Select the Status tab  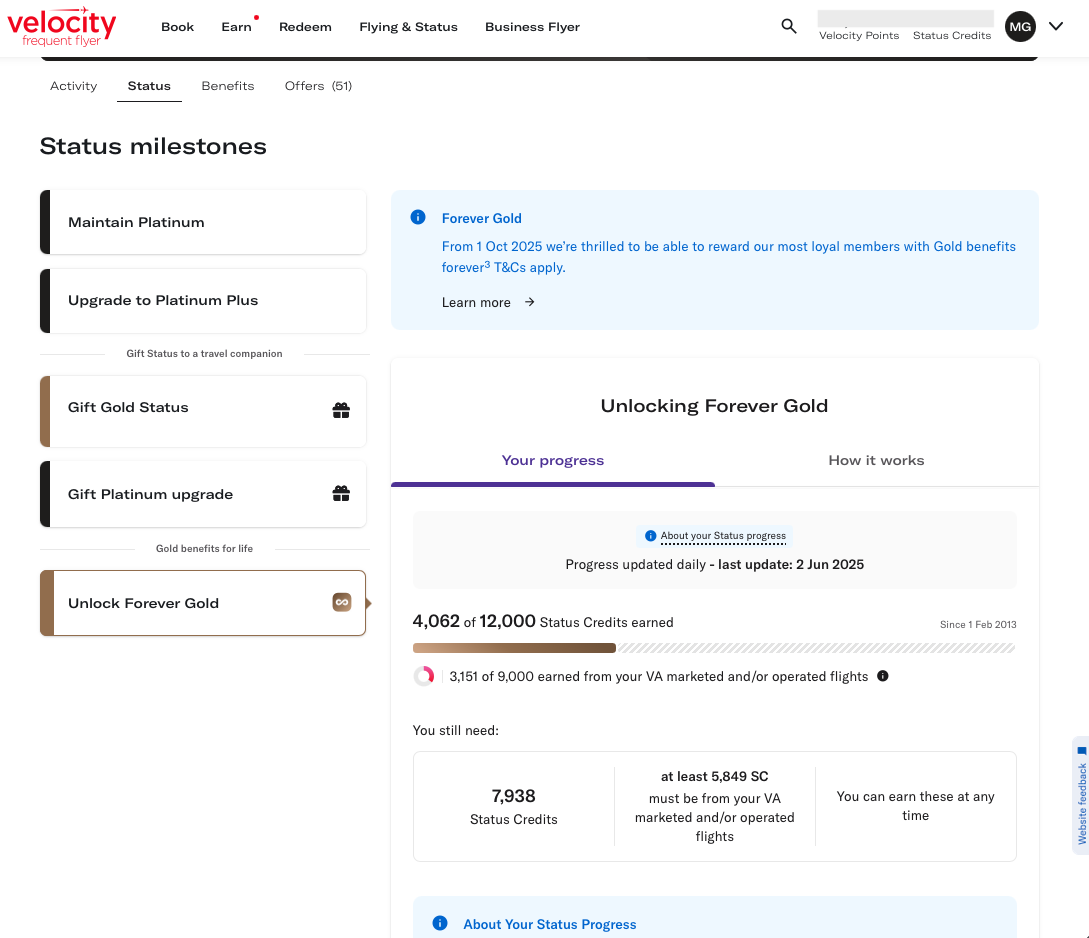[149, 86]
